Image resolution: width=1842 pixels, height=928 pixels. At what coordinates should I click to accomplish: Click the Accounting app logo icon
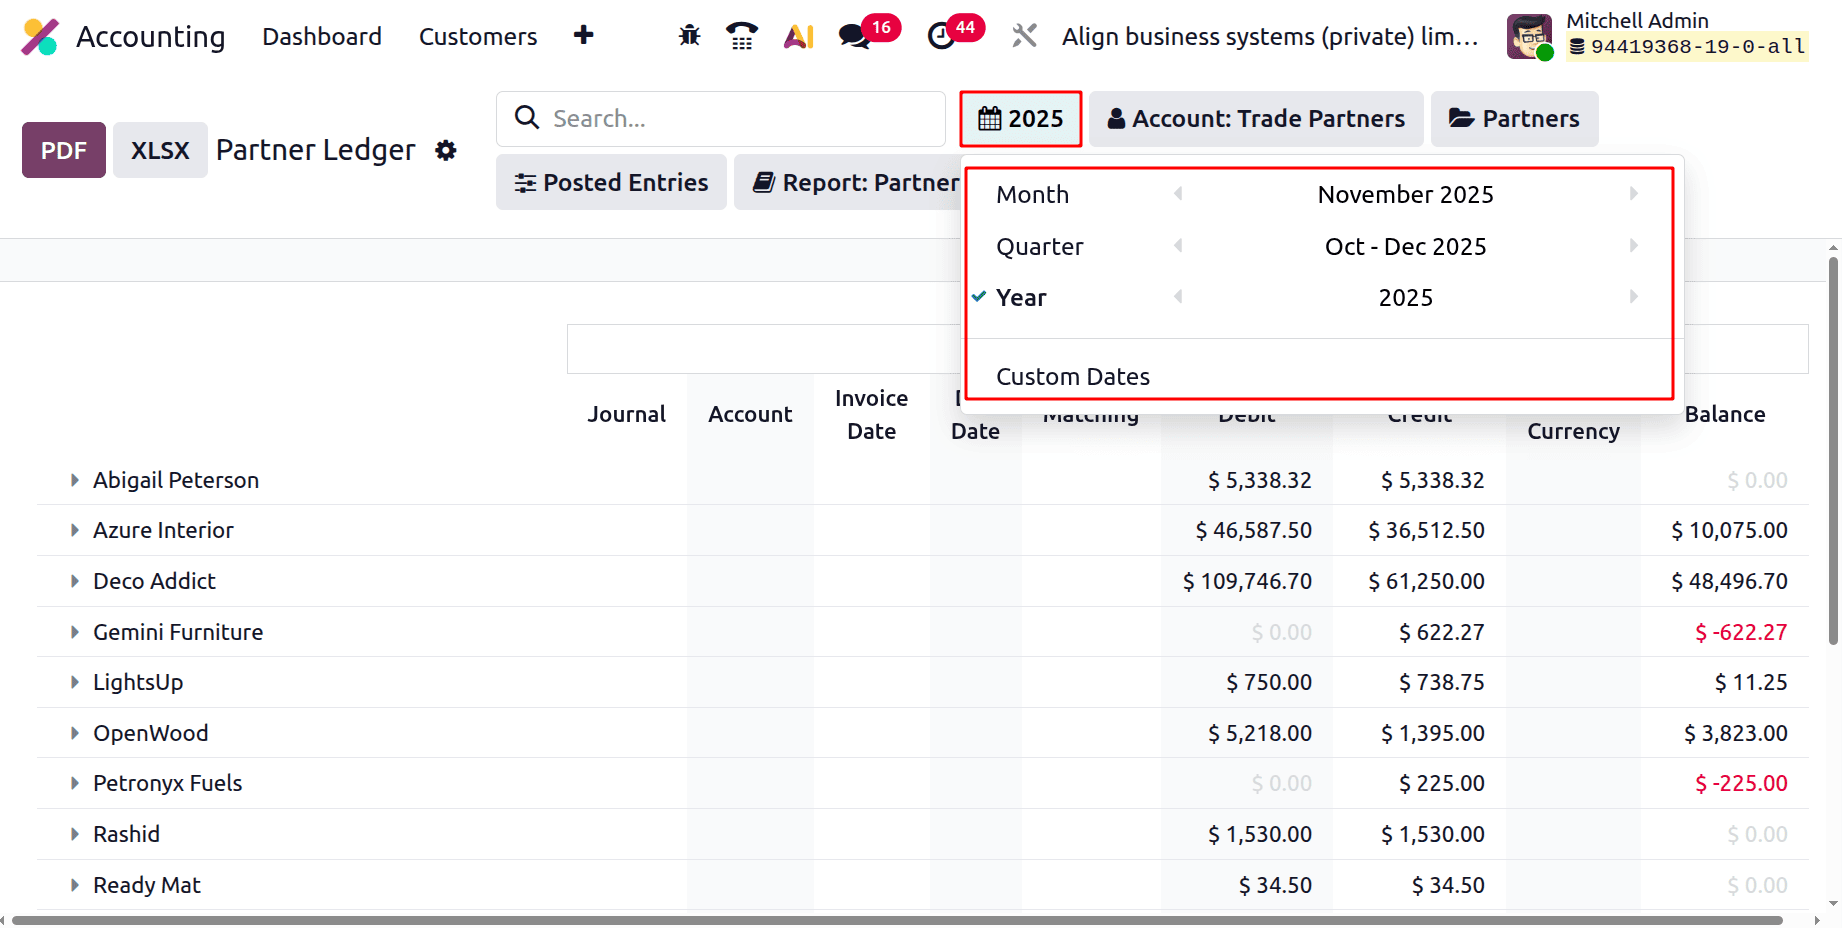[40, 37]
